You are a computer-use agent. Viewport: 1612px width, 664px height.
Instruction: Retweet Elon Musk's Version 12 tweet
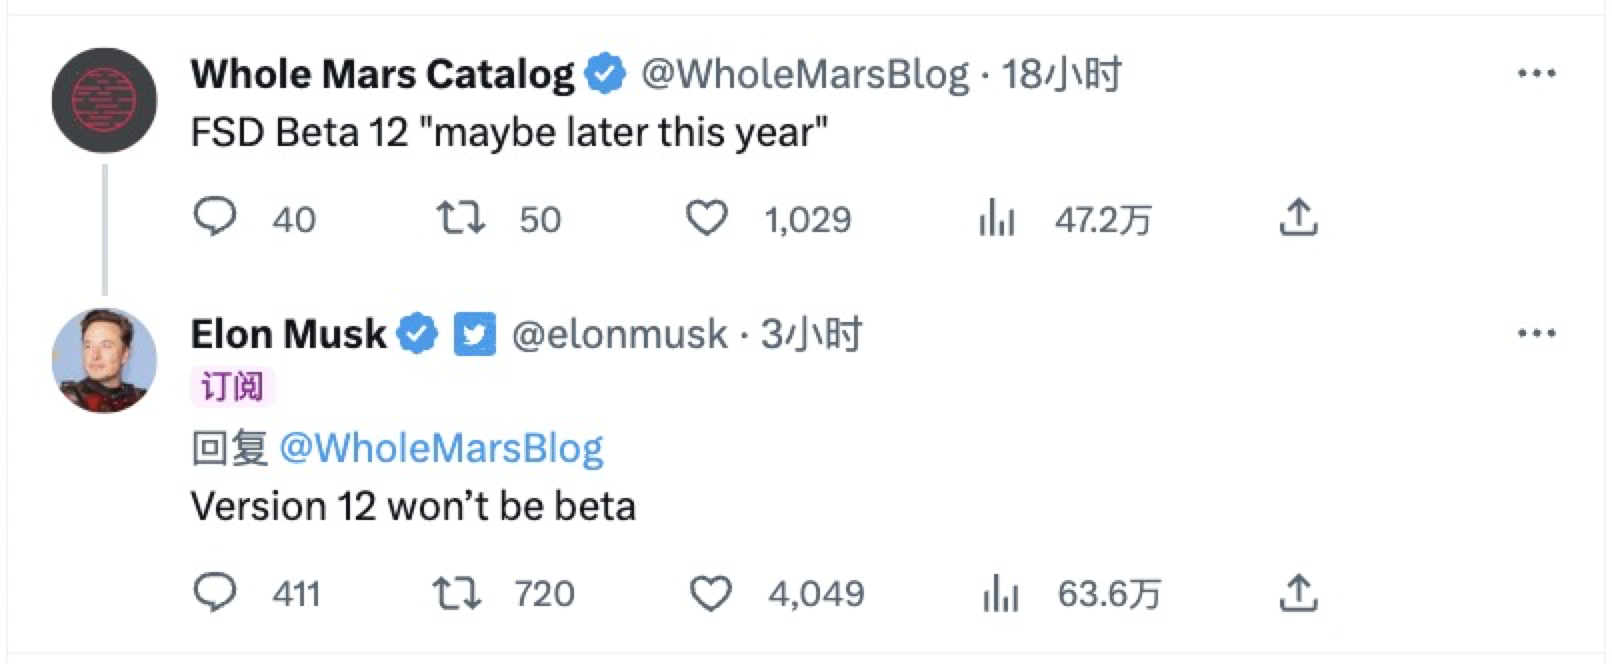457,593
